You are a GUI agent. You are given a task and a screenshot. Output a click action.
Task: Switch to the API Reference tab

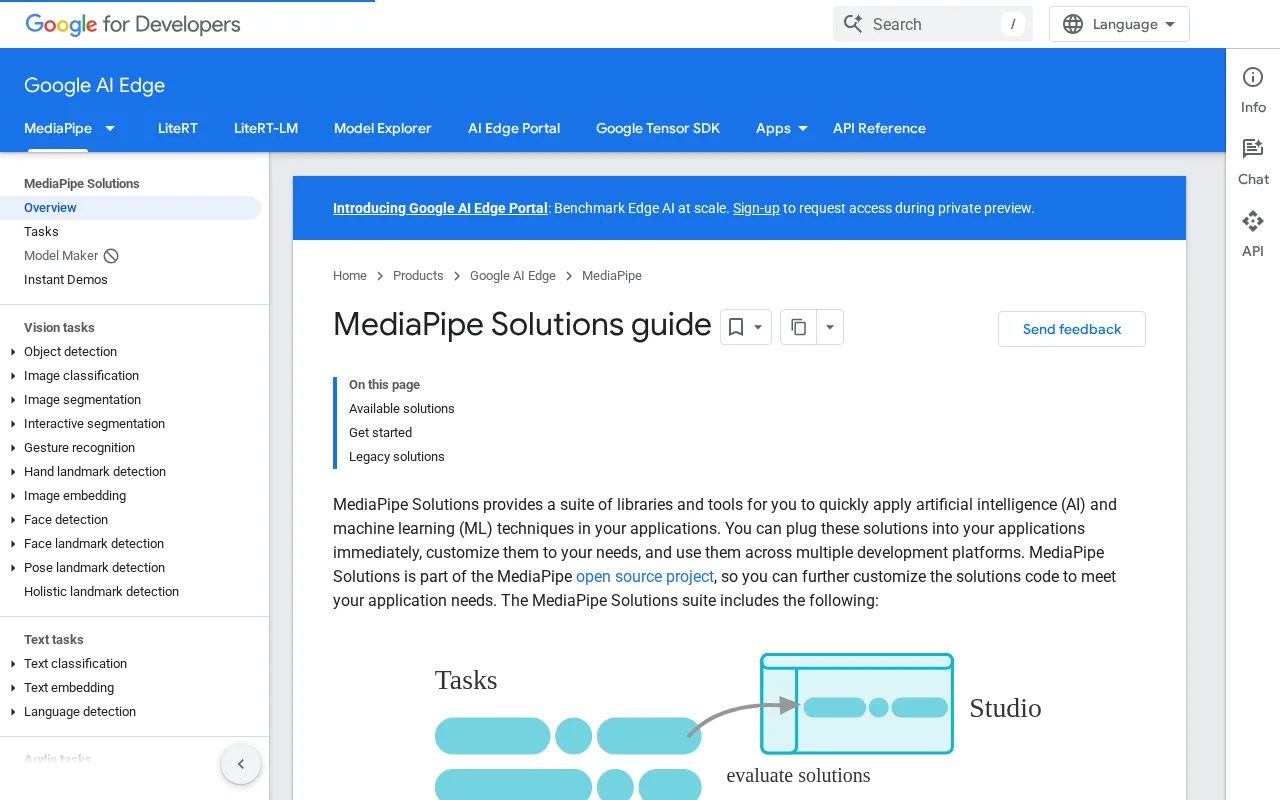879,128
